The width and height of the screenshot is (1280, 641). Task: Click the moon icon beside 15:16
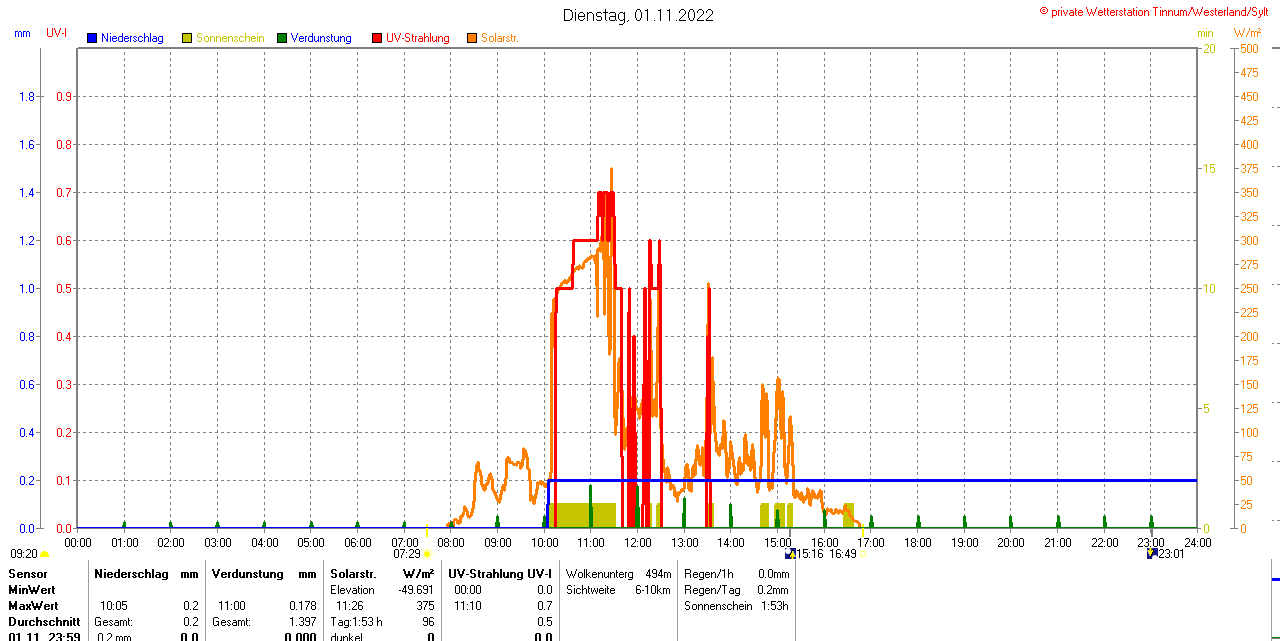(790, 553)
